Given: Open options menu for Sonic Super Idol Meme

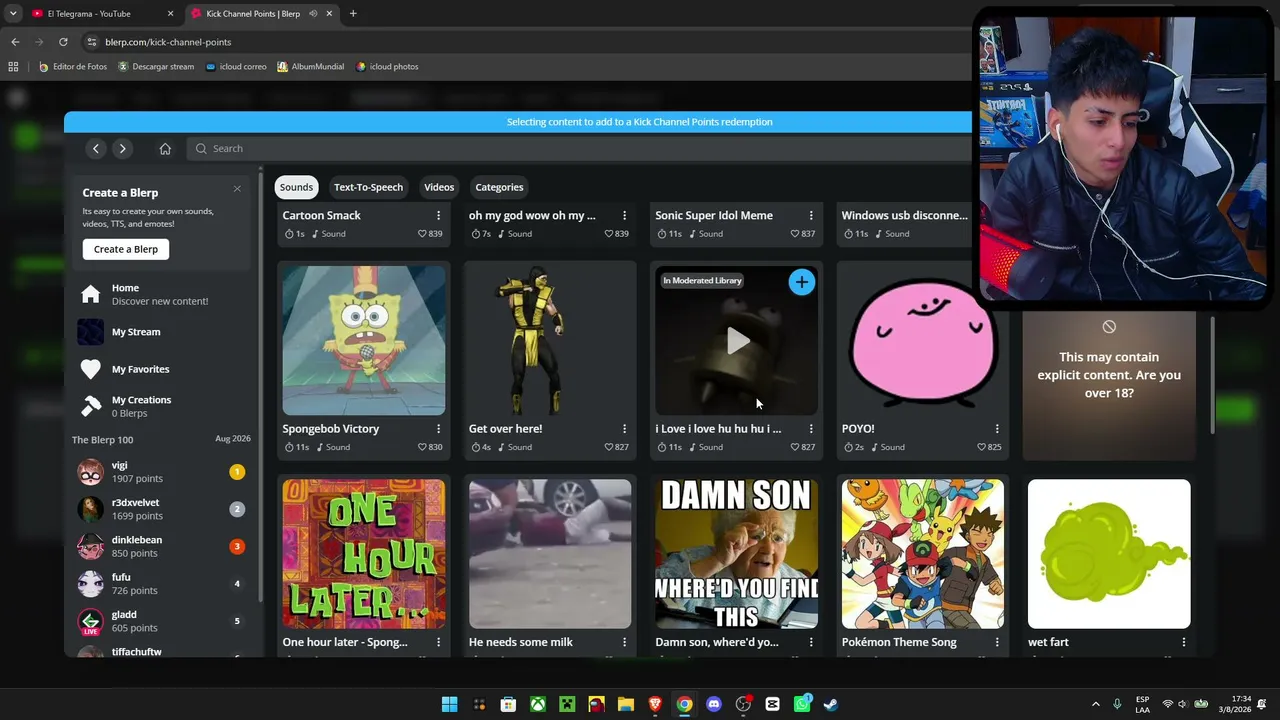Looking at the screenshot, I should [811, 215].
